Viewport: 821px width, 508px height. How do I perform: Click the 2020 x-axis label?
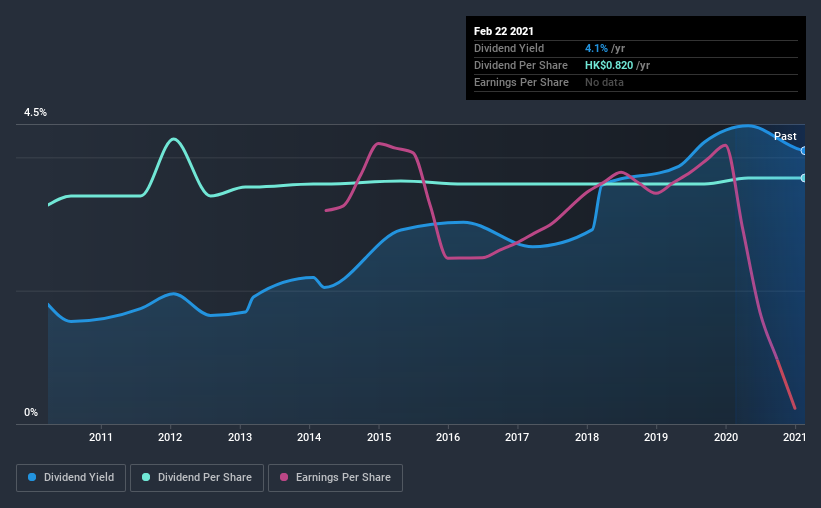coord(726,437)
